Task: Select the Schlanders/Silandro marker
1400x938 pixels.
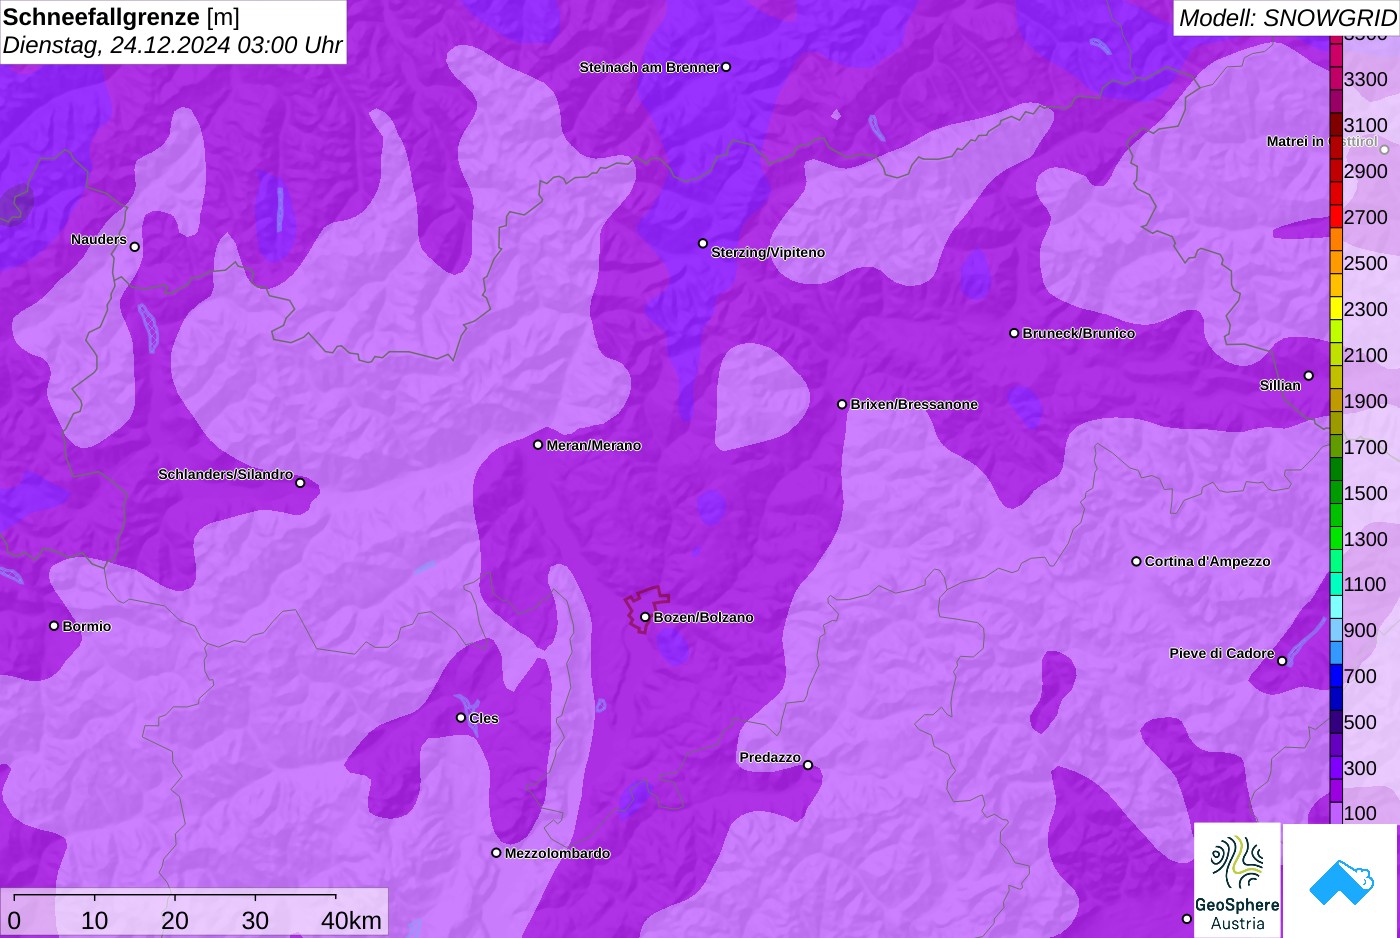Action: (x=300, y=483)
